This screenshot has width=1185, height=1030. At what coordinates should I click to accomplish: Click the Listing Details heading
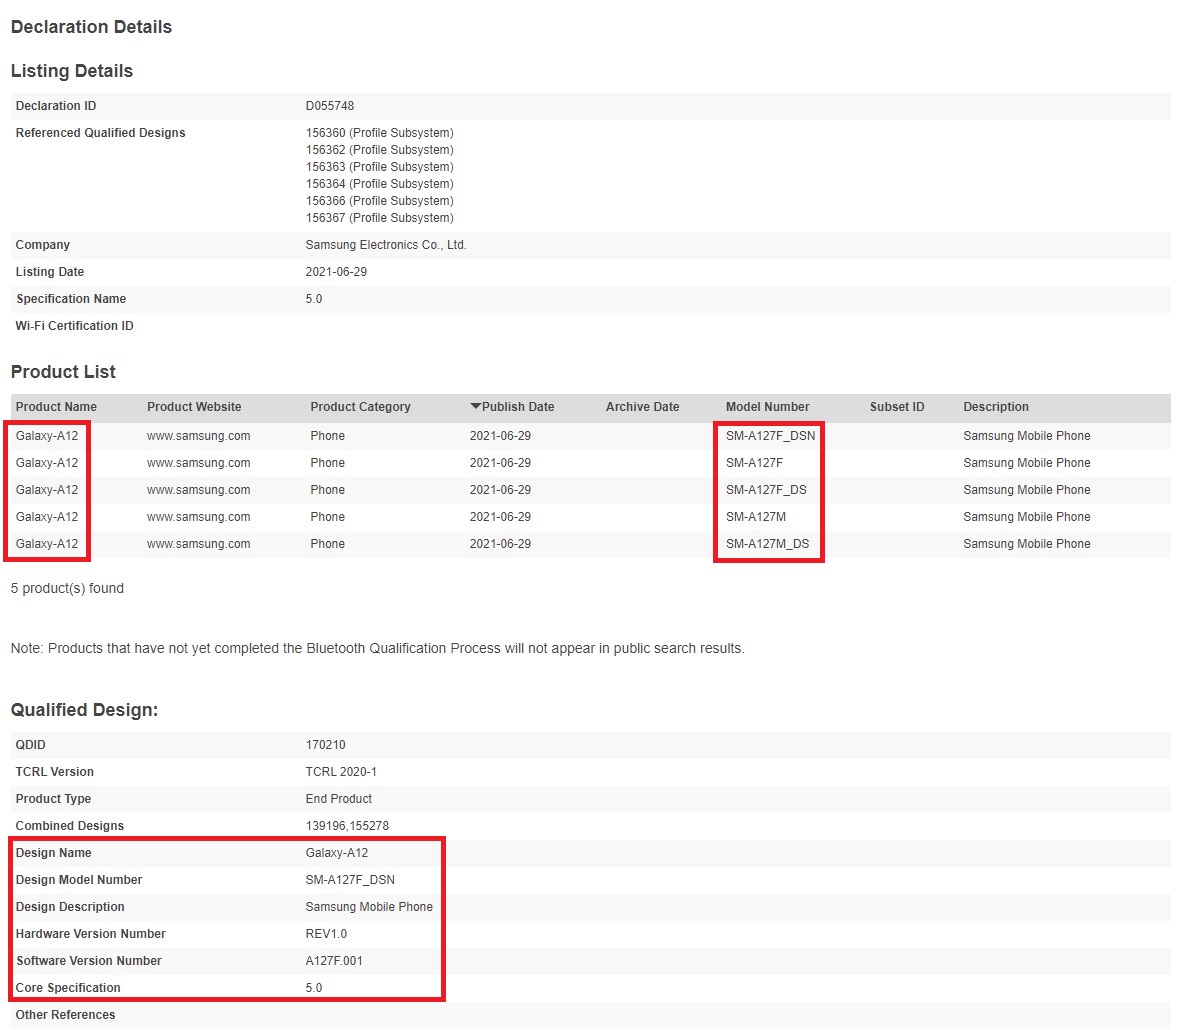click(72, 71)
